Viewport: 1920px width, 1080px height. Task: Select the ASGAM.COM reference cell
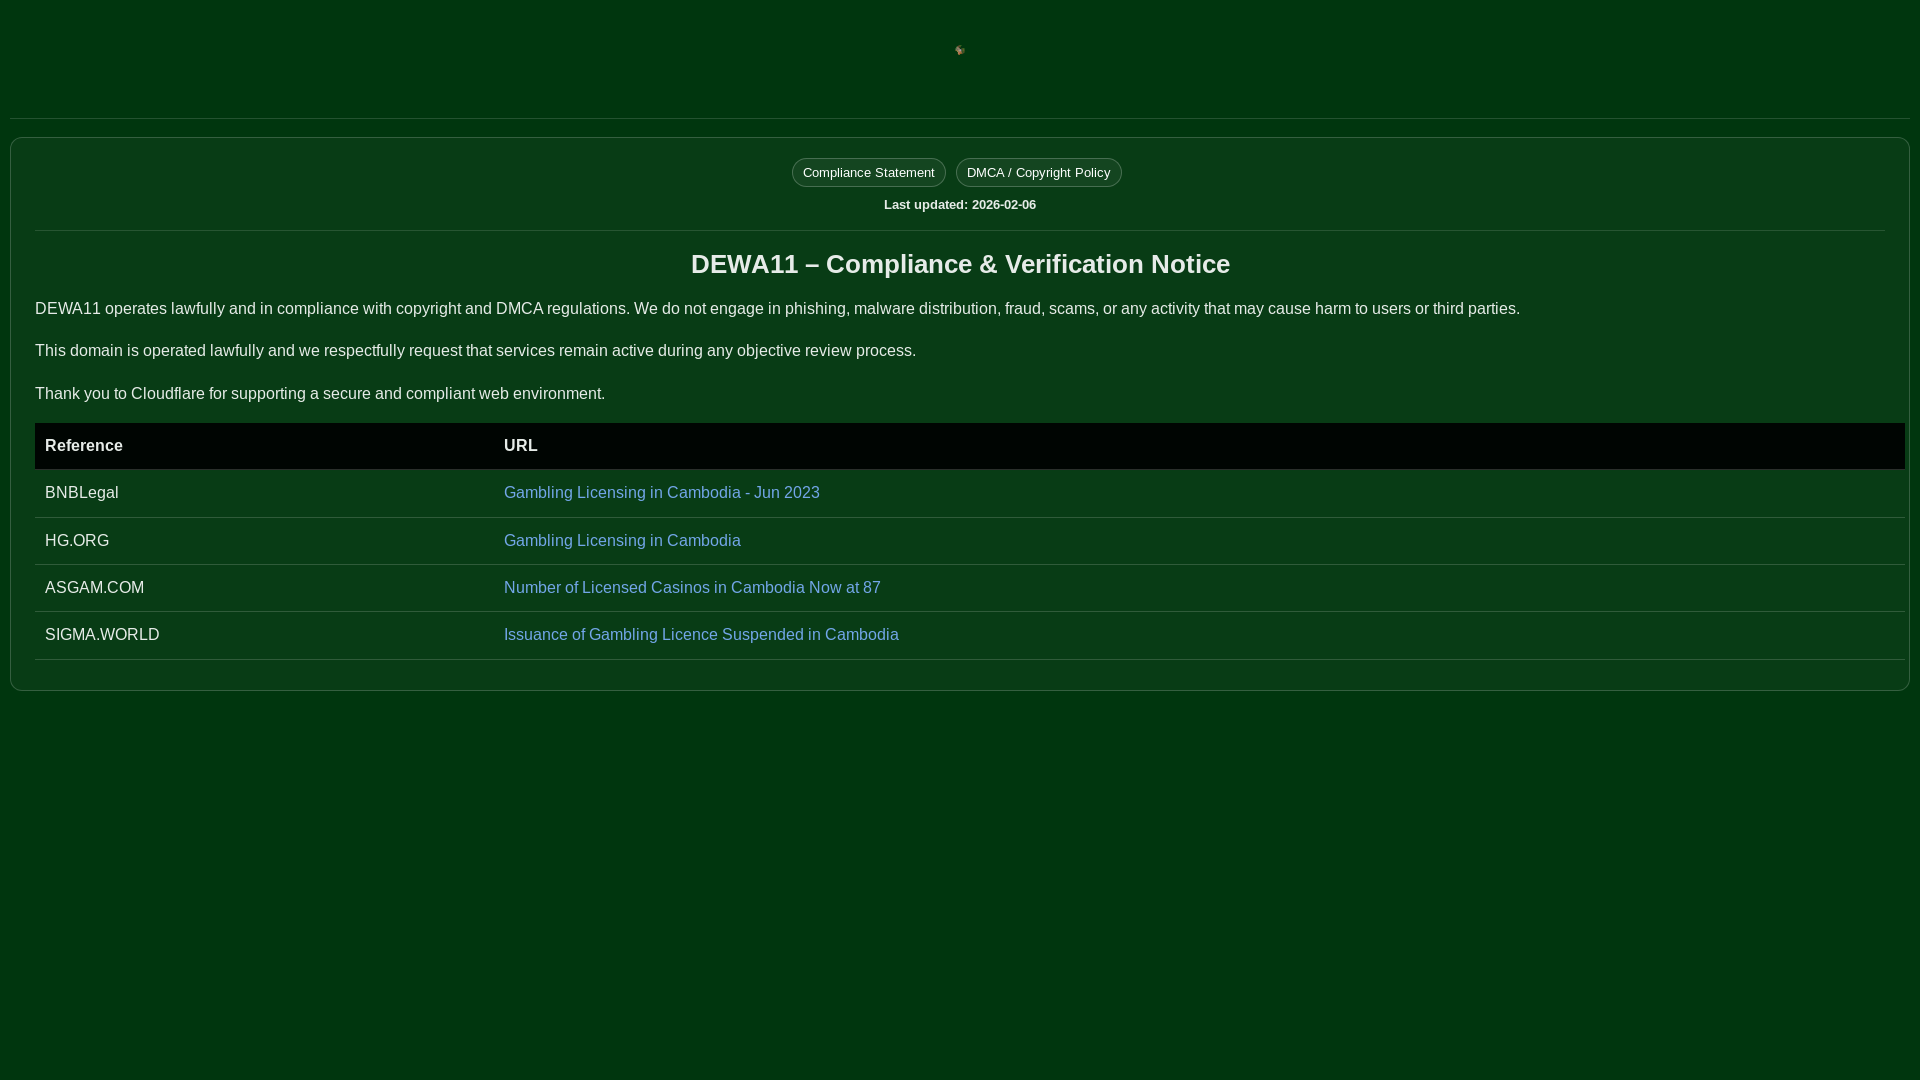coord(264,588)
